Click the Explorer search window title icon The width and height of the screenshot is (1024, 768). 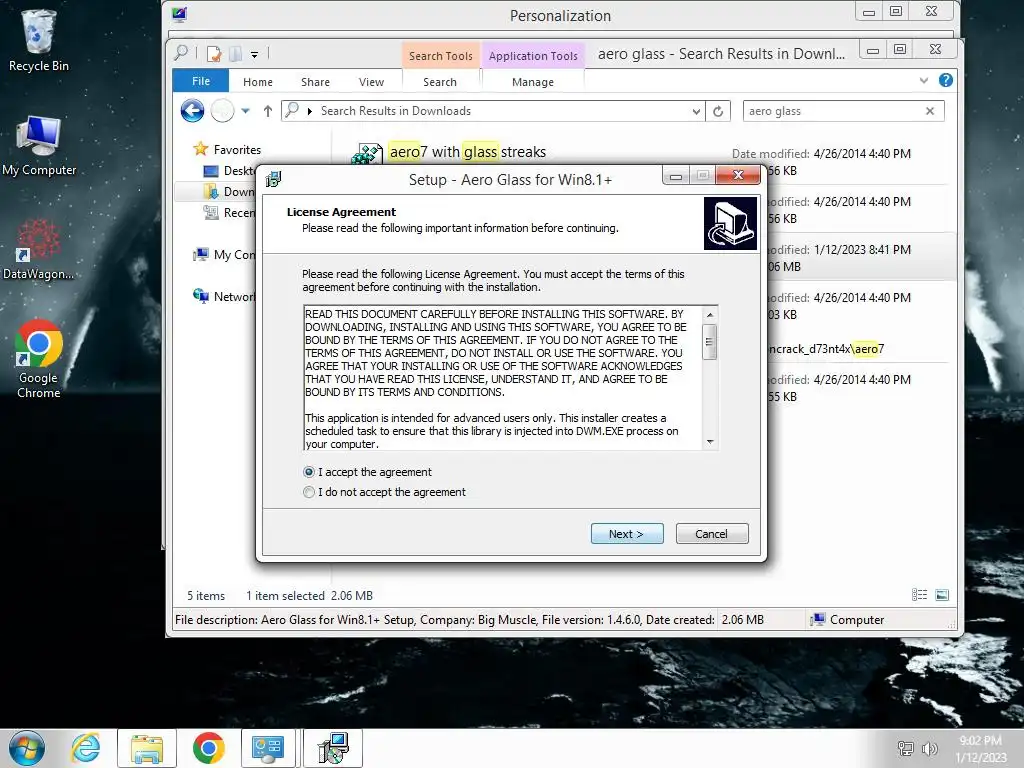click(182, 53)
